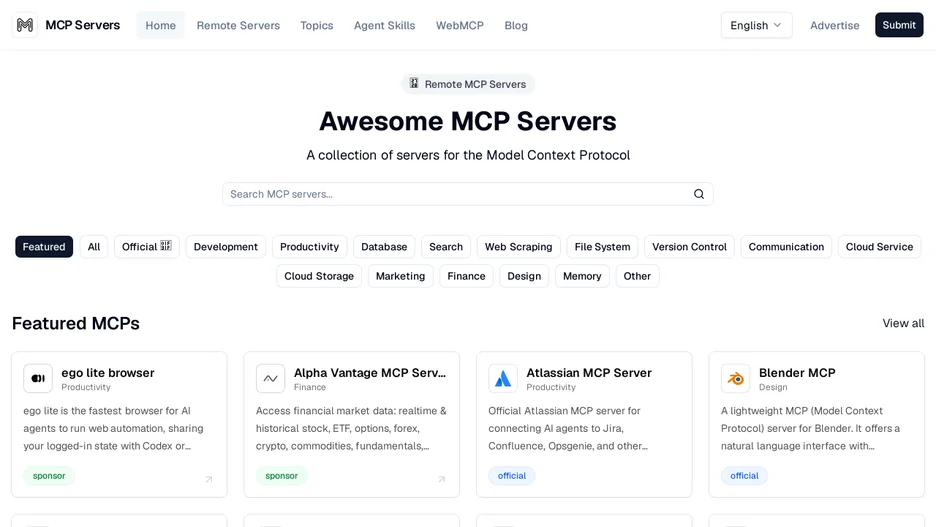Focus the Search MCP servers field
This screenshot has width=936, height=527.
tap(467, 194)
